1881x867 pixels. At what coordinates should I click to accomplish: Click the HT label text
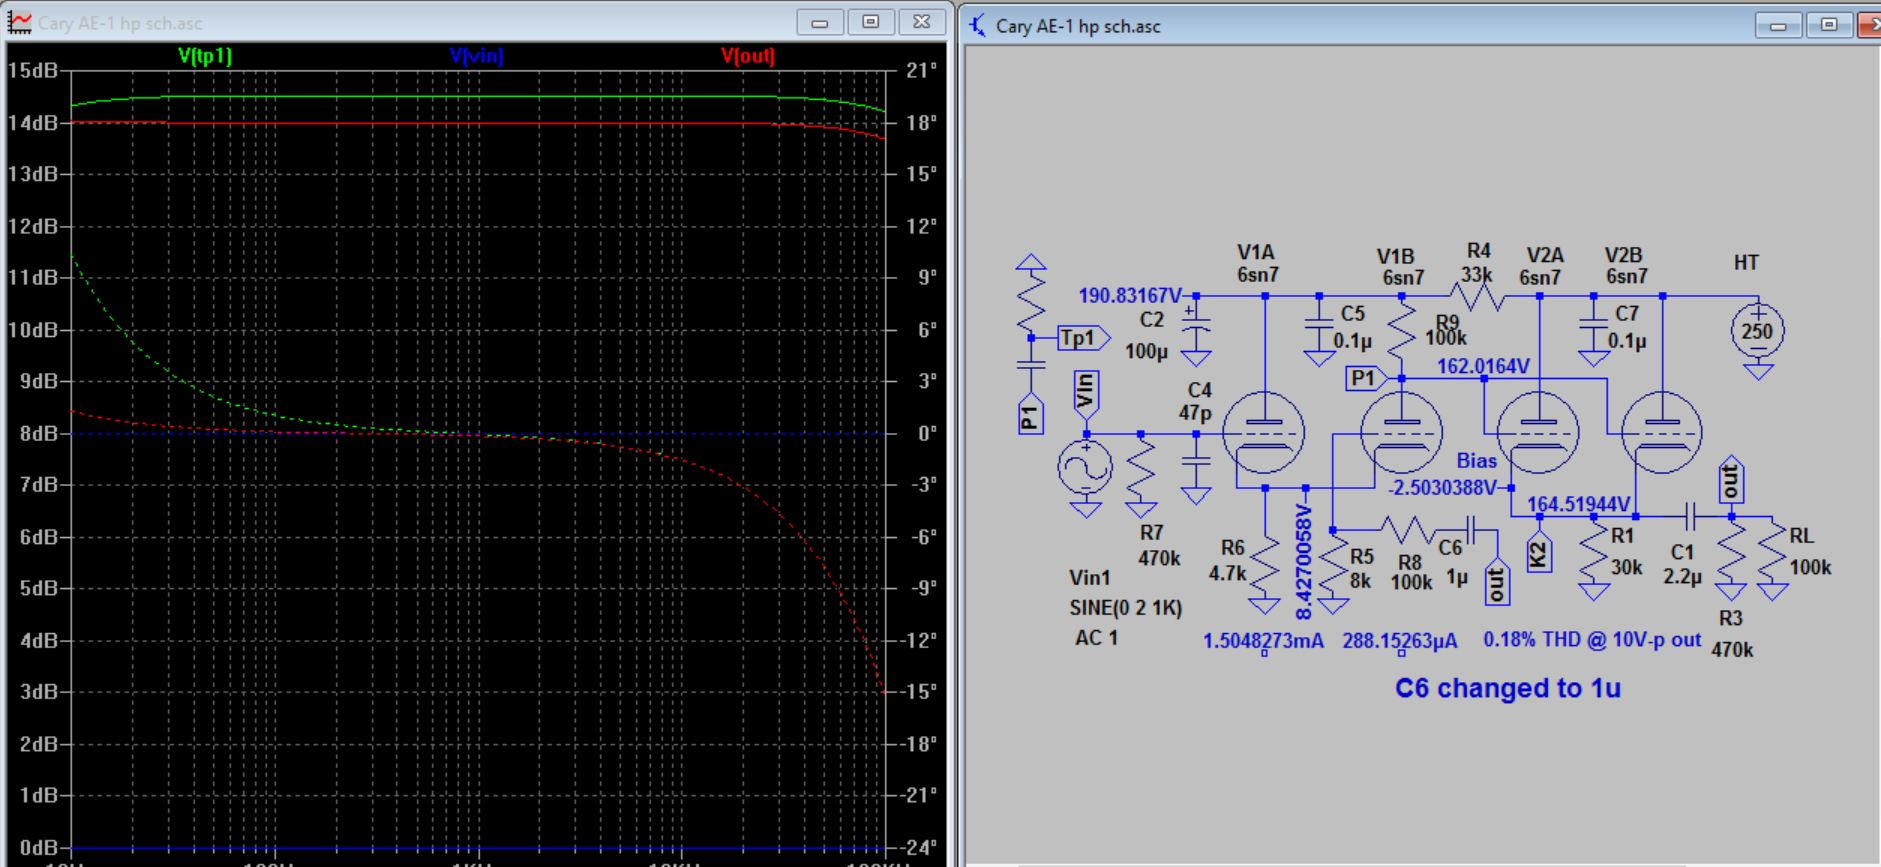[1746, 262]
